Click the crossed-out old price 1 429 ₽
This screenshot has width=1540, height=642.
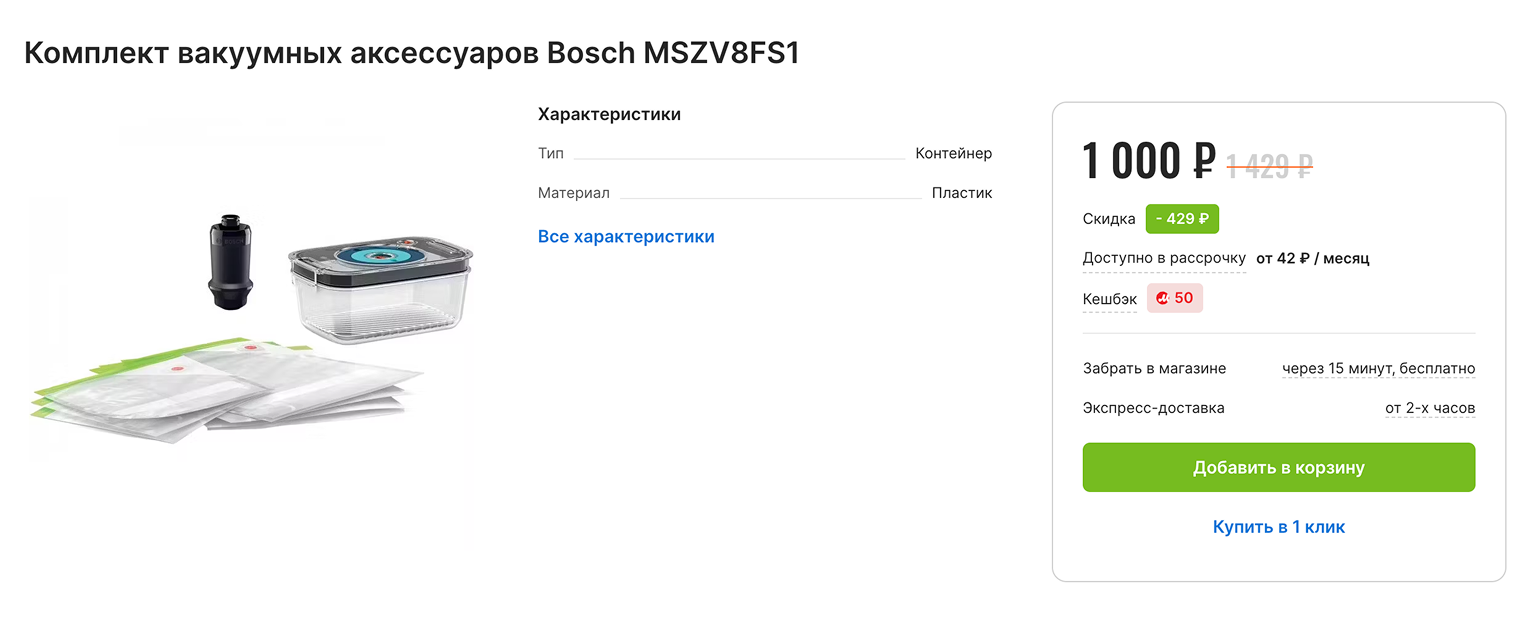click(1269, 166)
